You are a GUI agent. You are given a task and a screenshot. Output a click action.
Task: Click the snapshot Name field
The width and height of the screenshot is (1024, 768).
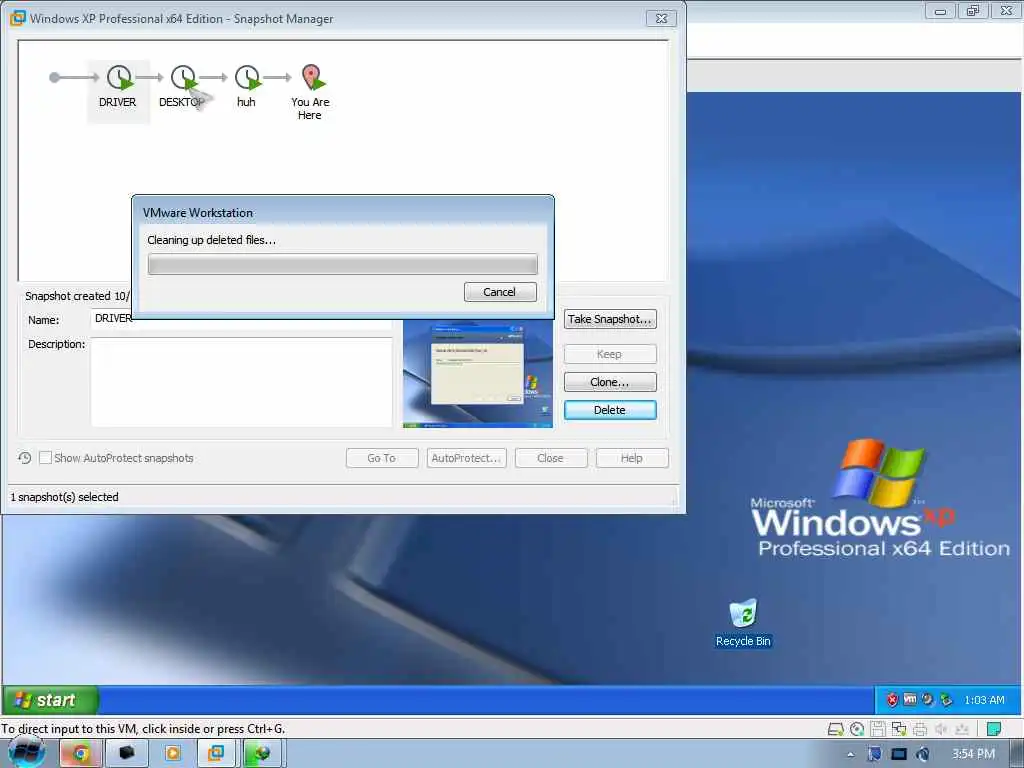click(242, 319)
